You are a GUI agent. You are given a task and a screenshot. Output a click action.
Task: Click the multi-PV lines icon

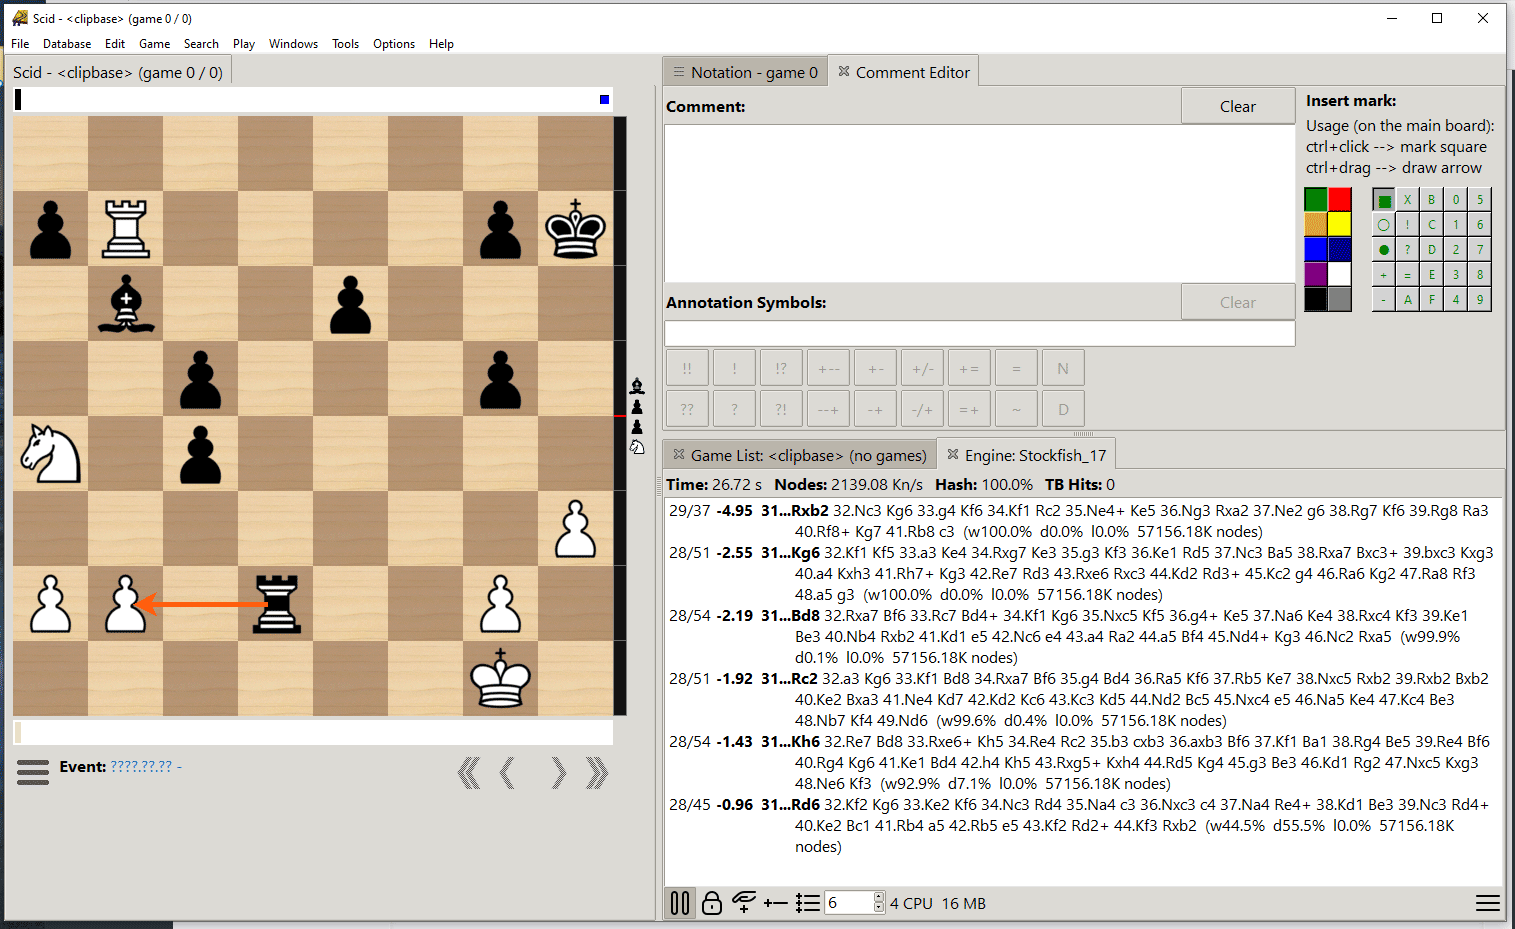click(808, 903)
